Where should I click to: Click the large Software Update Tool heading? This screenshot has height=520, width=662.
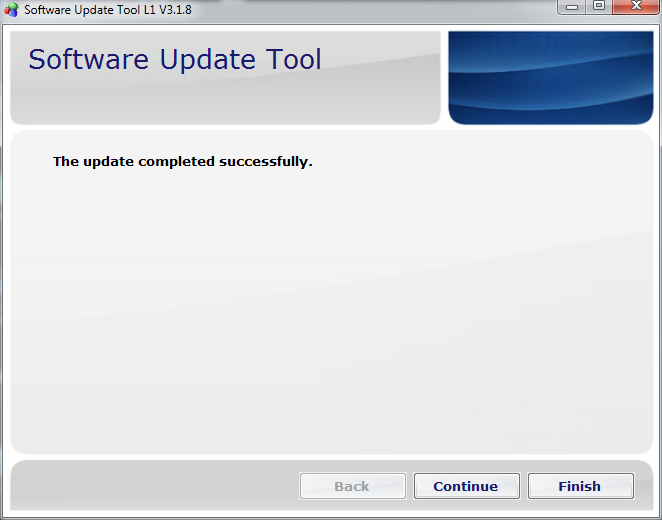174,60
